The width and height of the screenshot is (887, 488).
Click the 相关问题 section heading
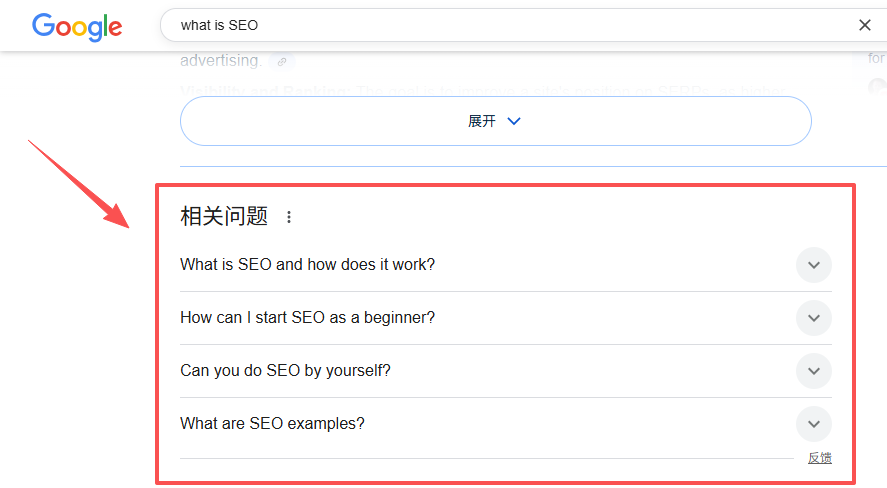[224, 216]
